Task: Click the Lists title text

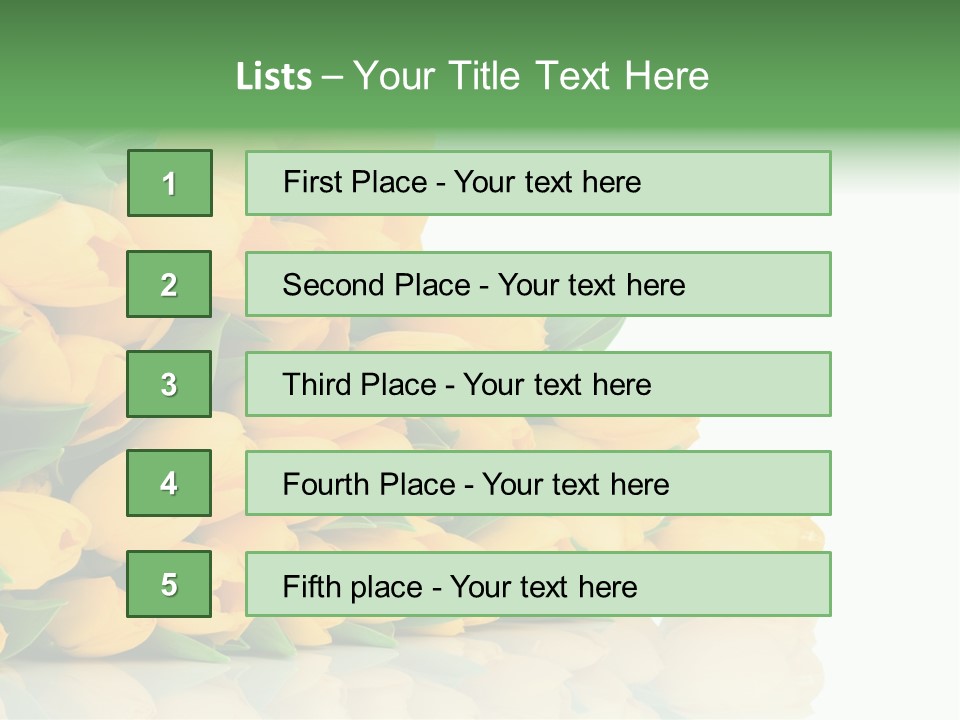Action: click(472, 76)
